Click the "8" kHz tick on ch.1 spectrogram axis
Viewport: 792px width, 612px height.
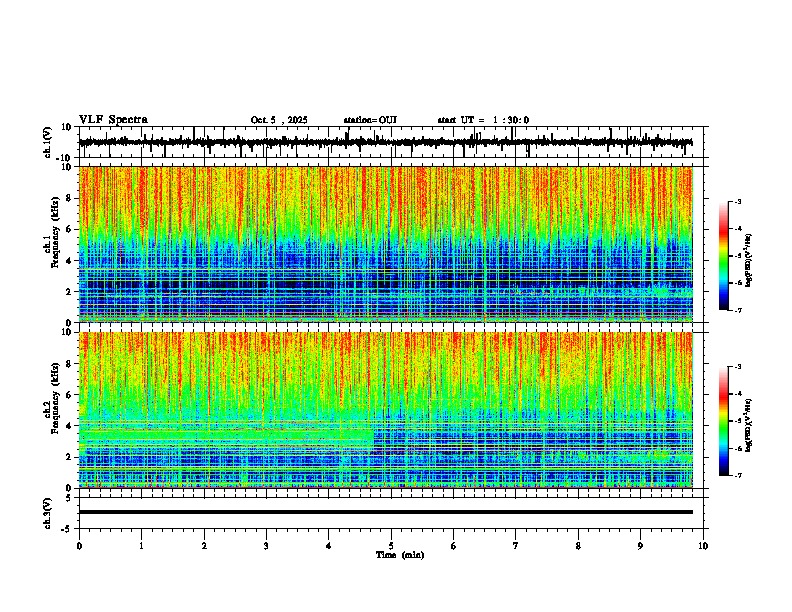tap(70, 198)
